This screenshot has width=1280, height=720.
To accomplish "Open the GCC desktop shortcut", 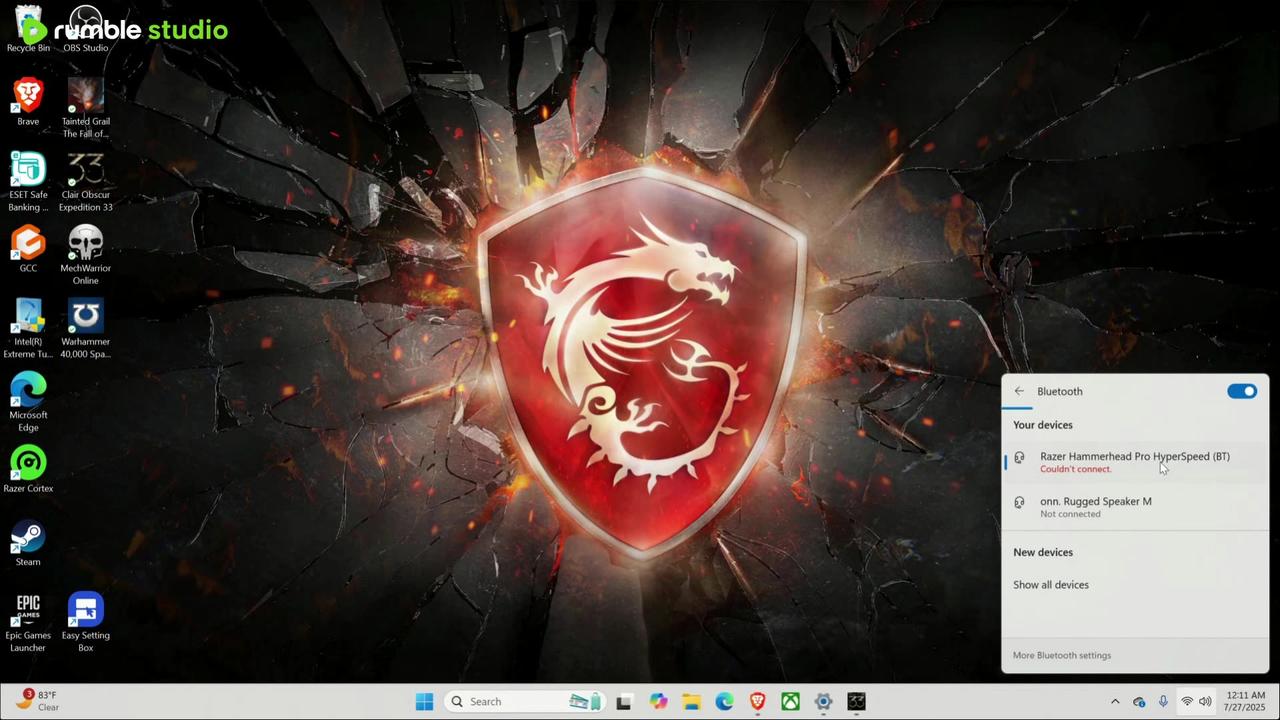I will click(x=28, y=249).
